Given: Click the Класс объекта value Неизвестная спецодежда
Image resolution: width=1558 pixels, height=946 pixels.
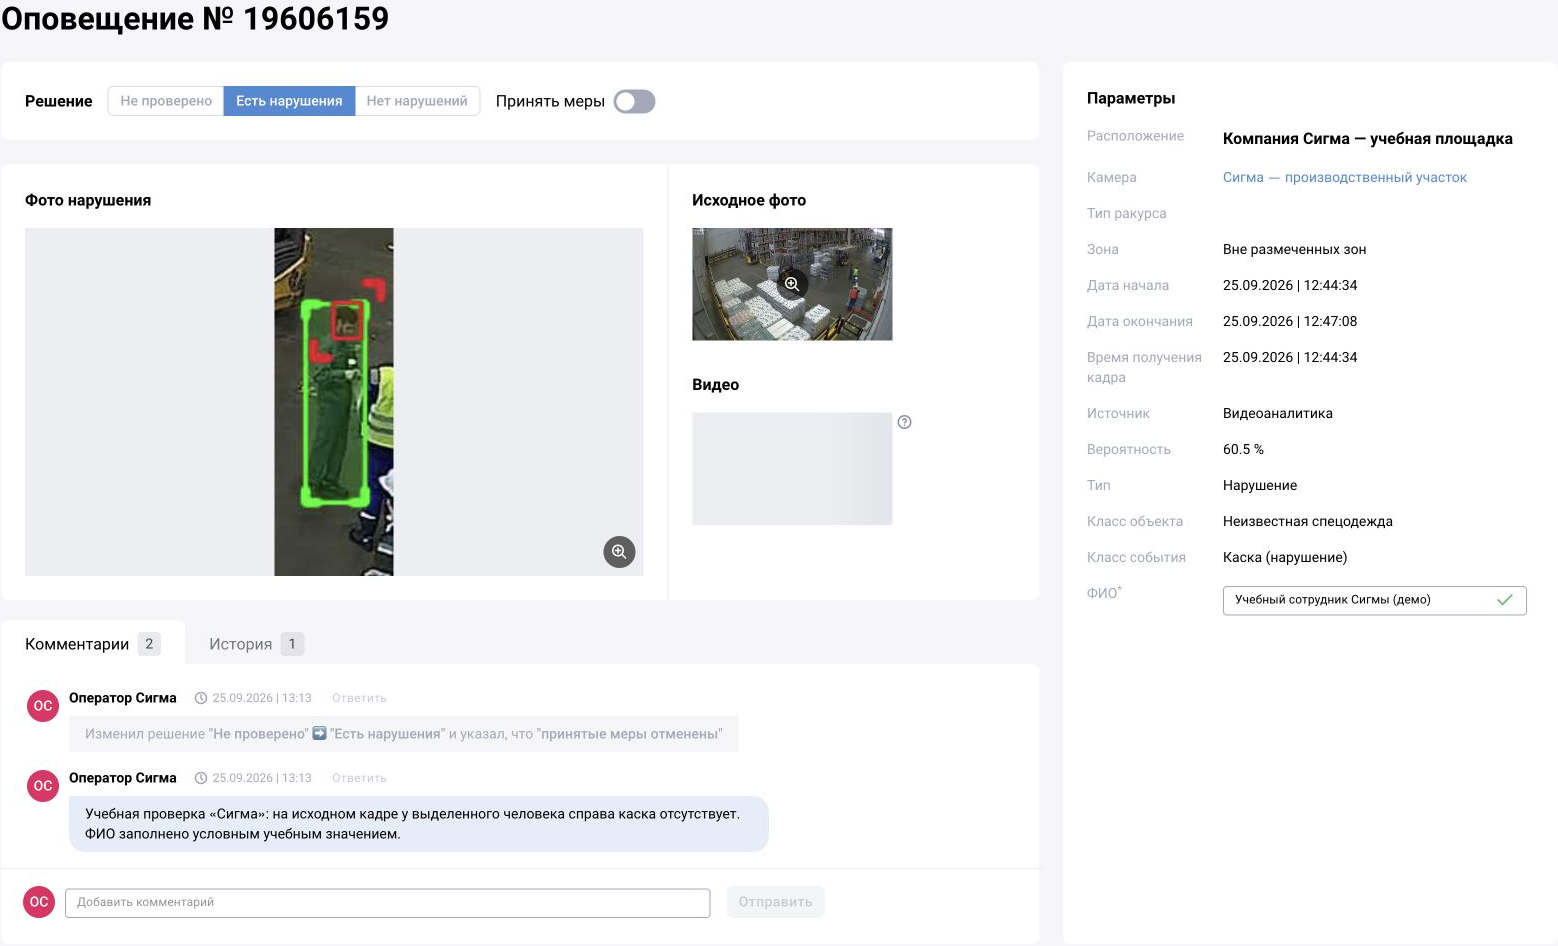Looking at the screenshot, I should [1308, 521].
